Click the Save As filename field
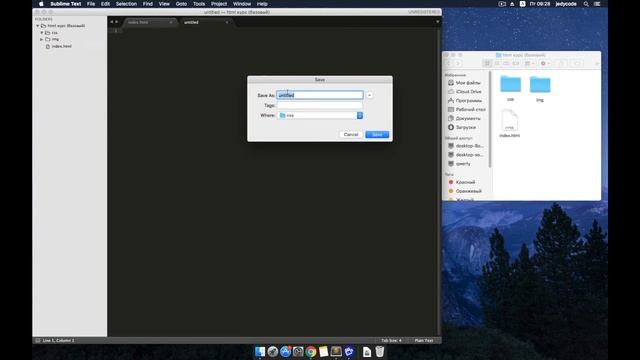Viewport: 640px width, 360px height. click(320, 95)
